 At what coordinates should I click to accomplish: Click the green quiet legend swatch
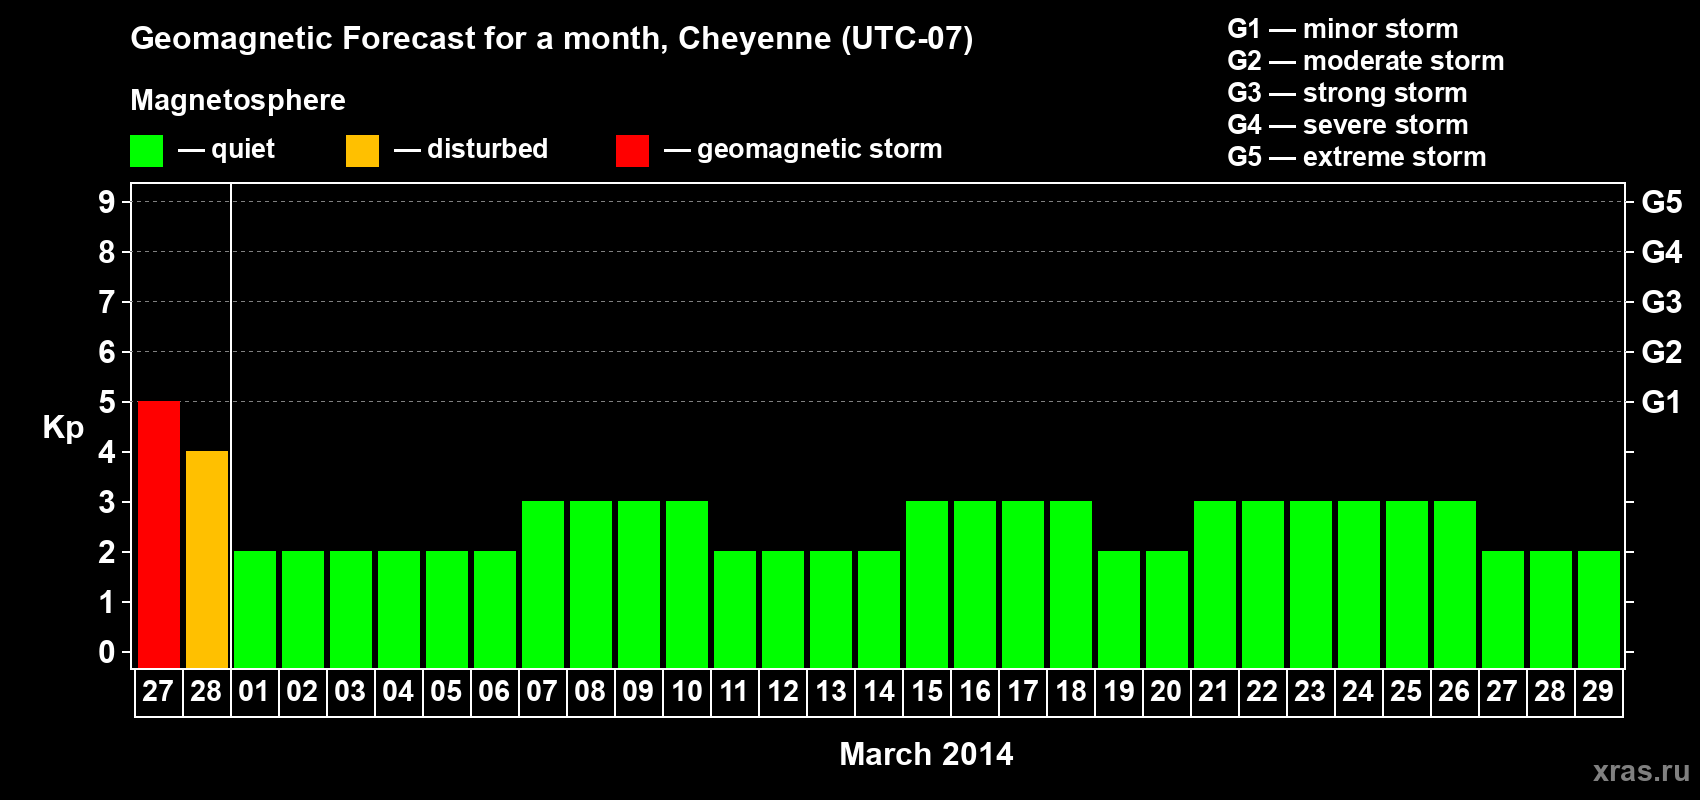tap(146, 151)
